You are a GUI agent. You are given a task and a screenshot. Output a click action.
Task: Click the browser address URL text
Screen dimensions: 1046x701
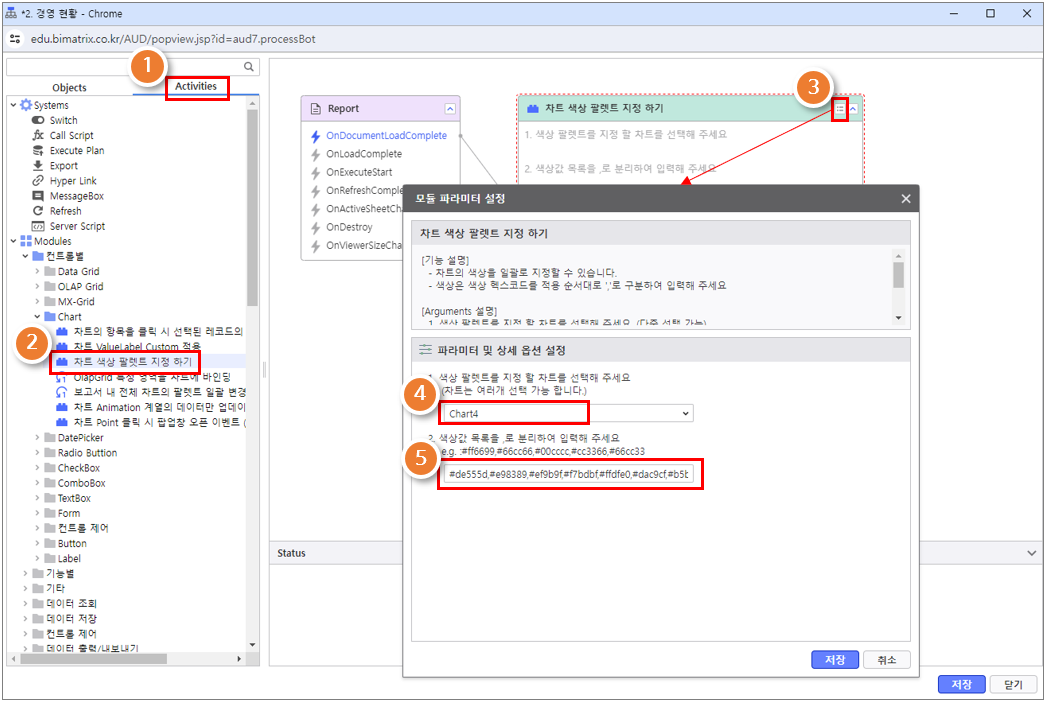click(173, 39)
